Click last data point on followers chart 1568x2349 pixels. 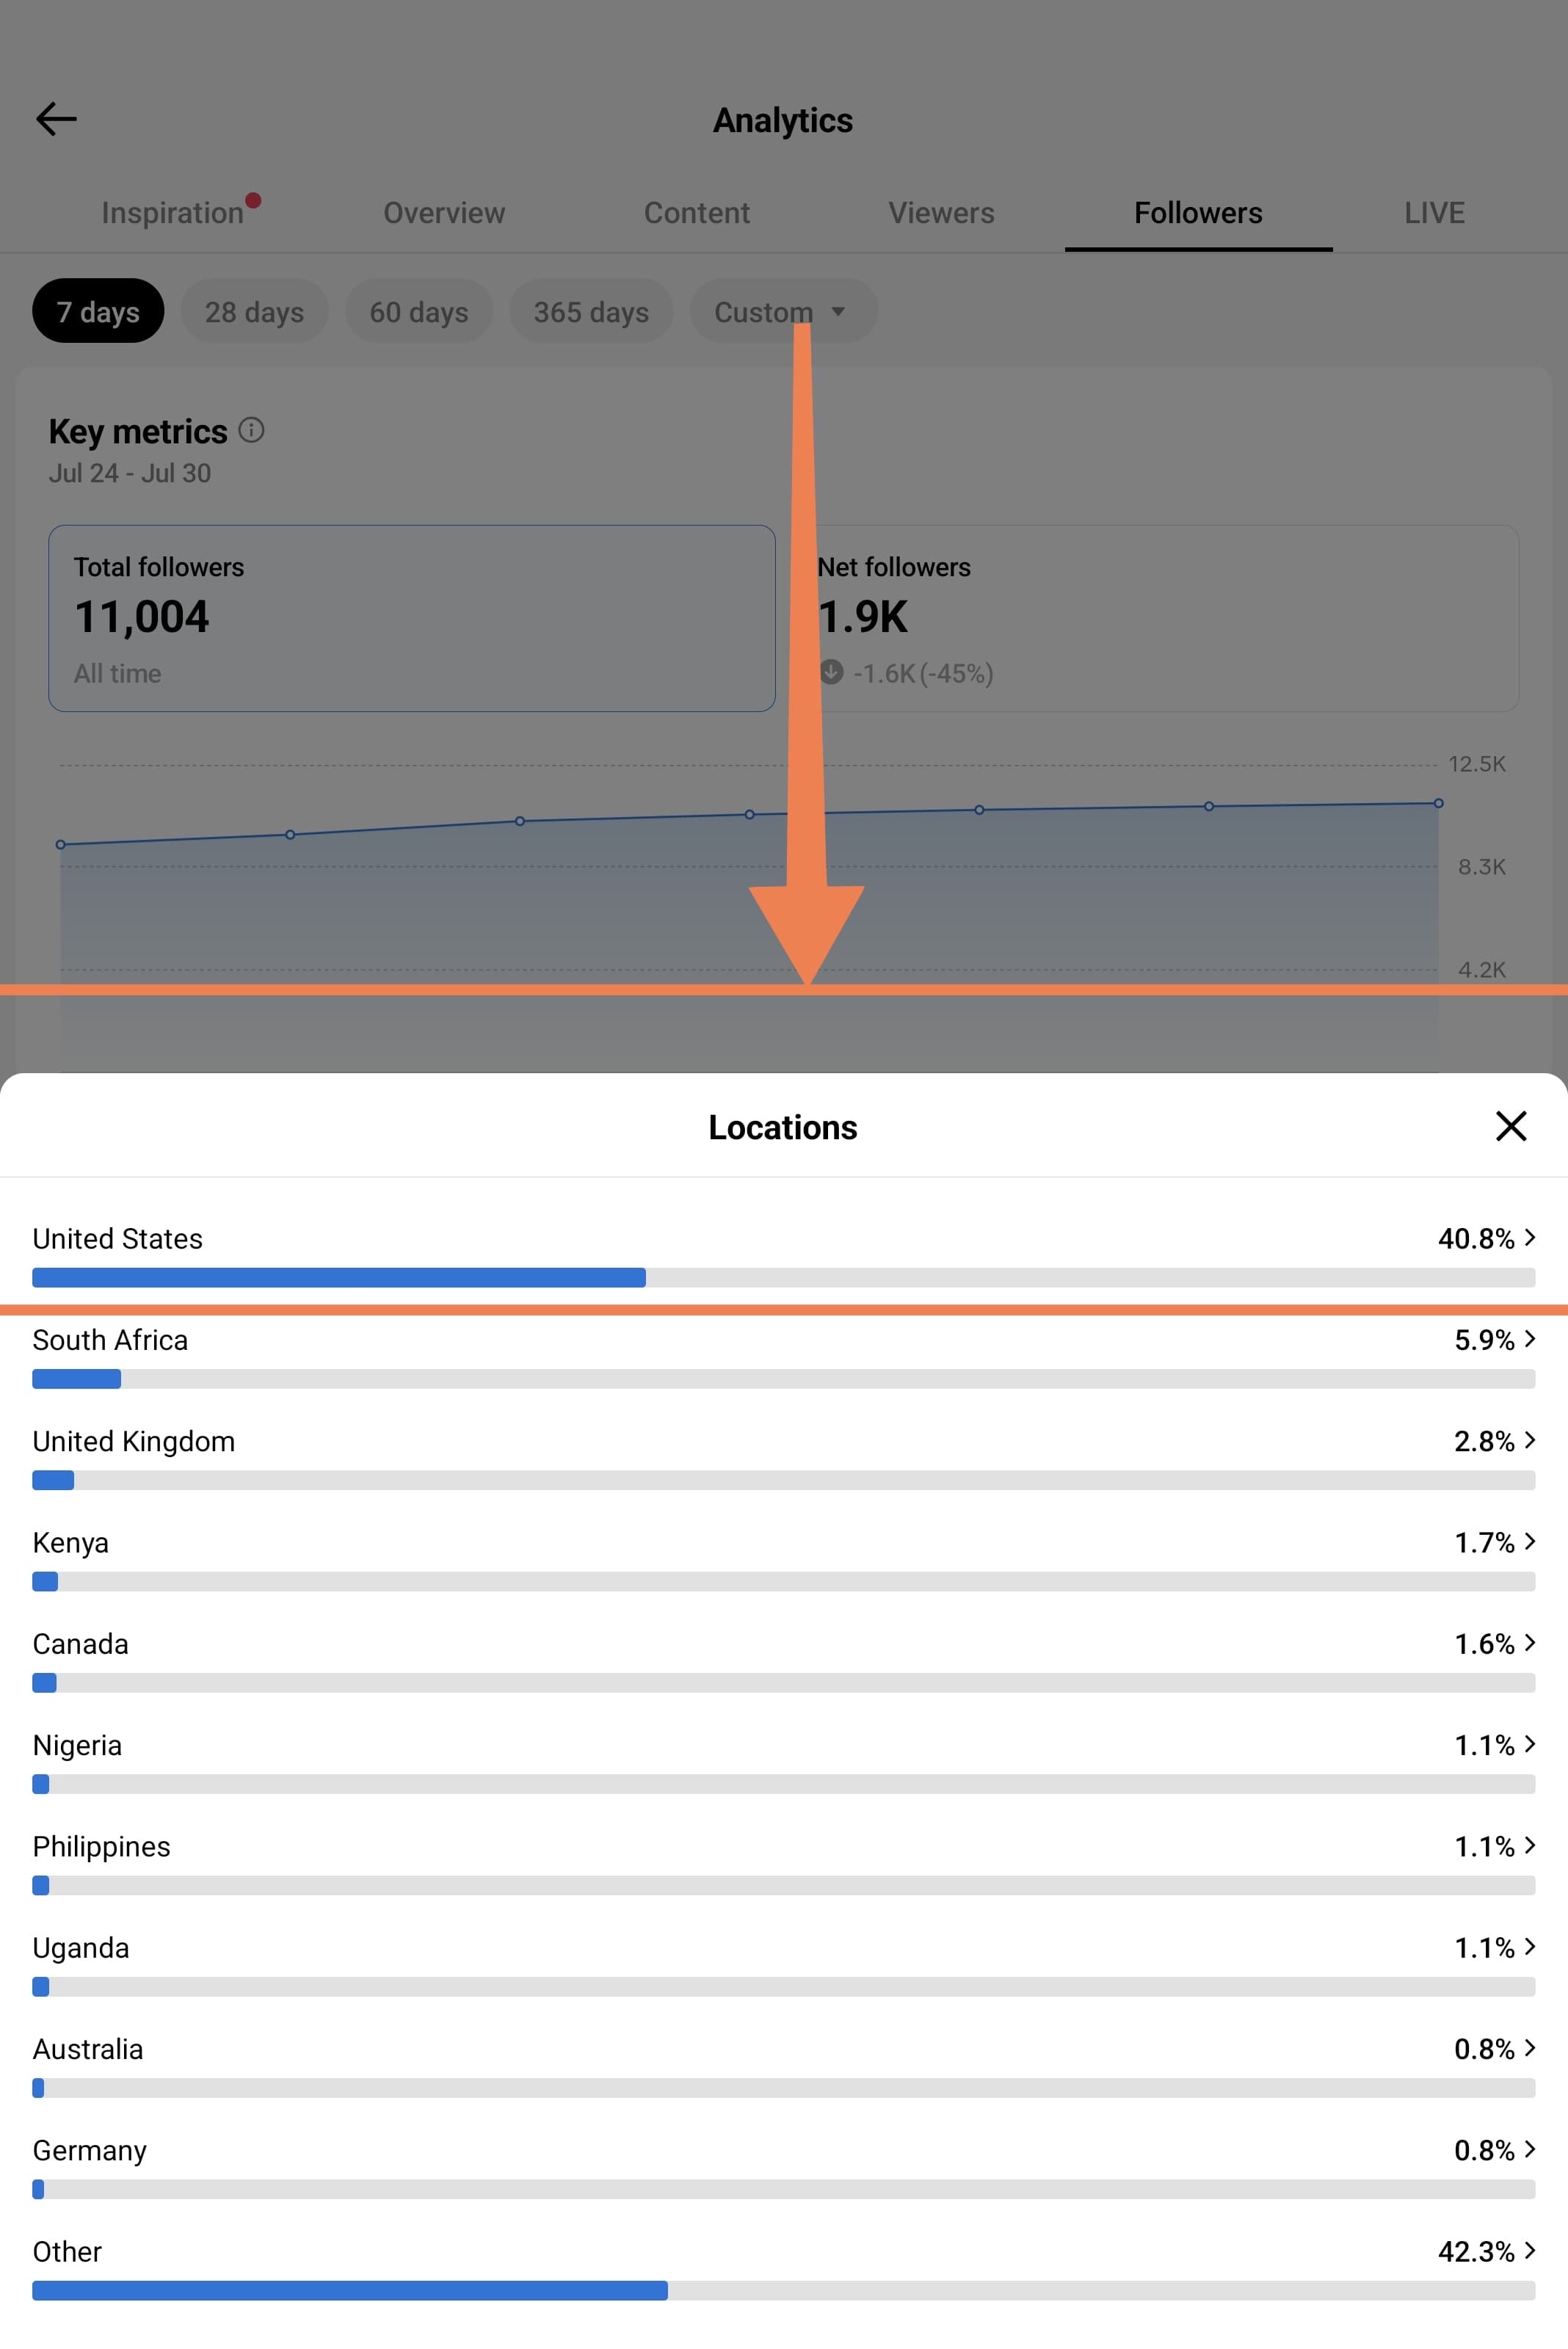pyautogui.click(x=1438, y=803)
